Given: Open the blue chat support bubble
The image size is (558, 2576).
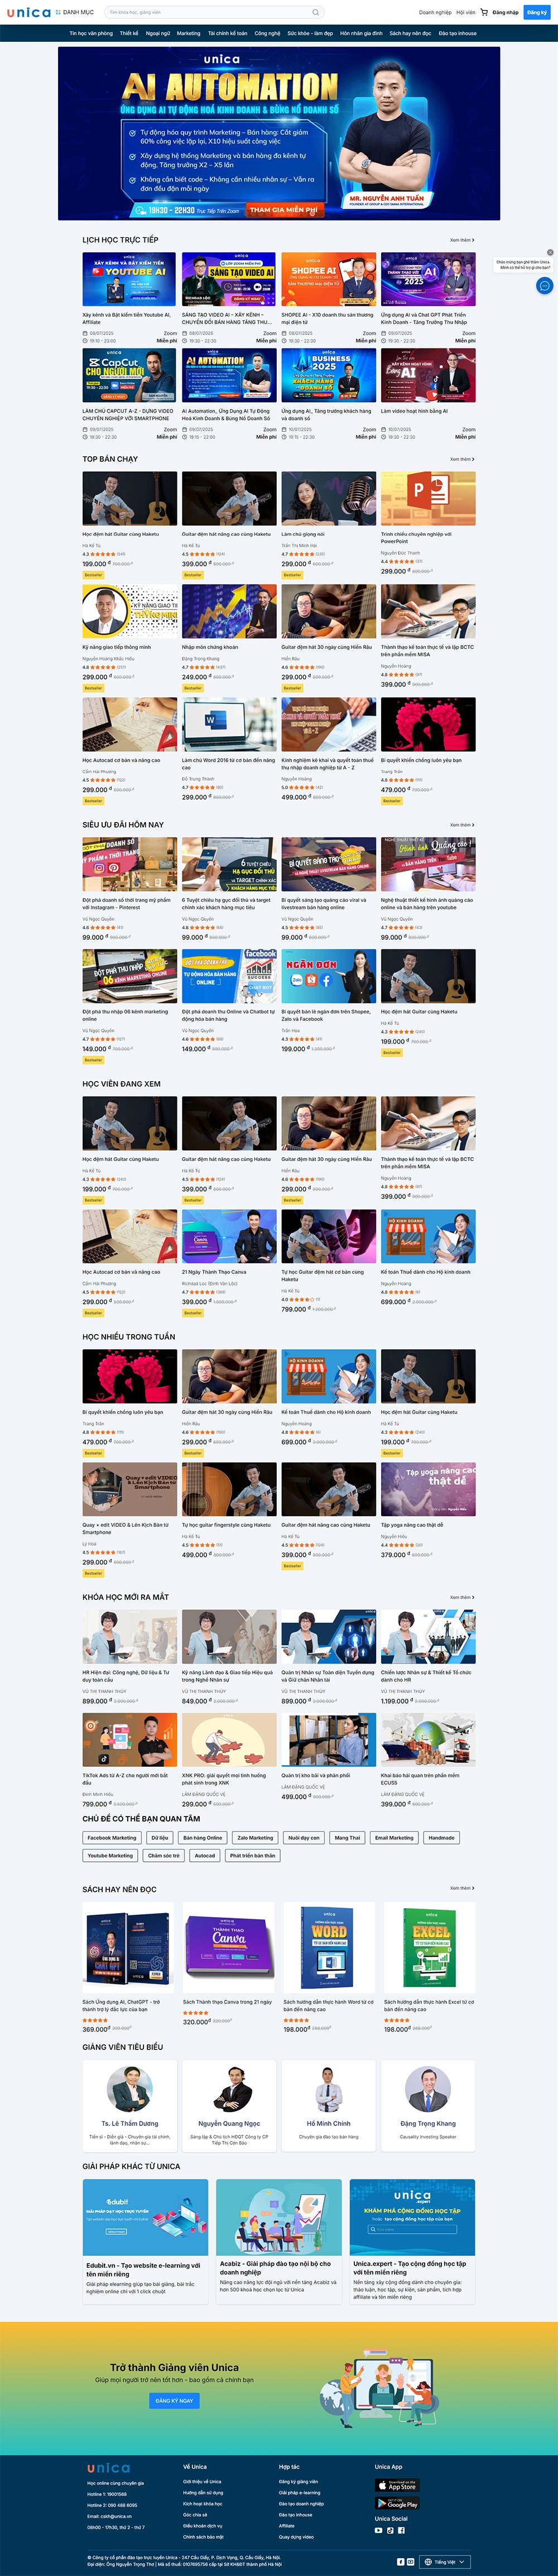Looking at the screenshot, I should [544, 286].
